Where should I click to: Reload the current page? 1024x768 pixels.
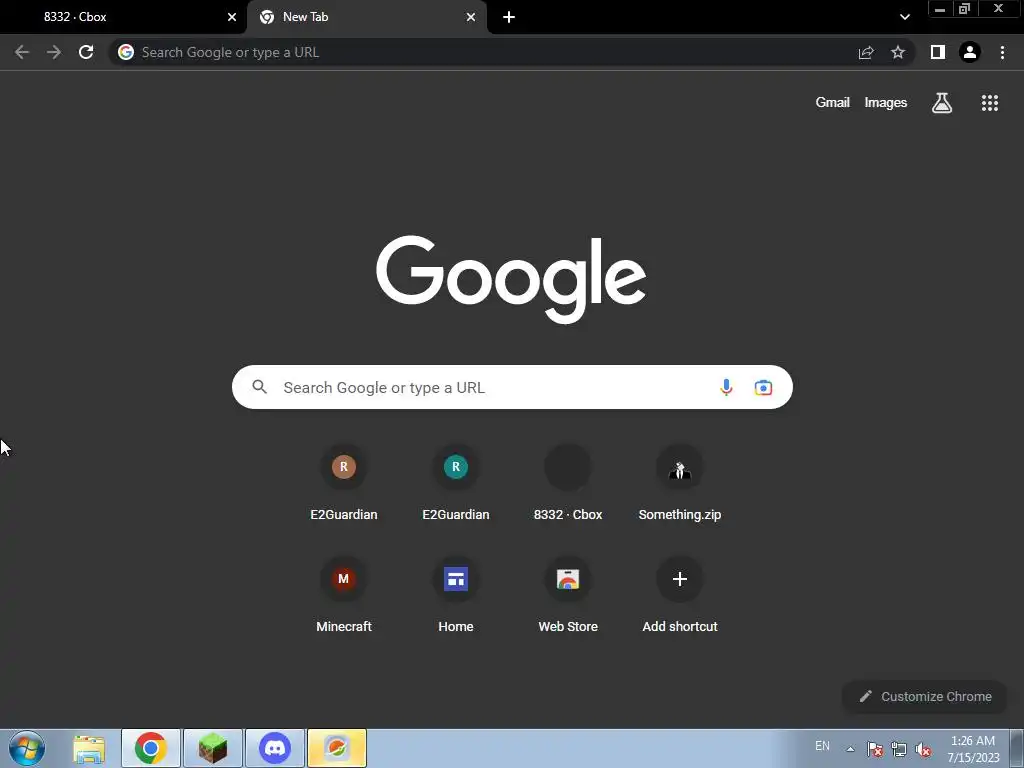[86, 52]
